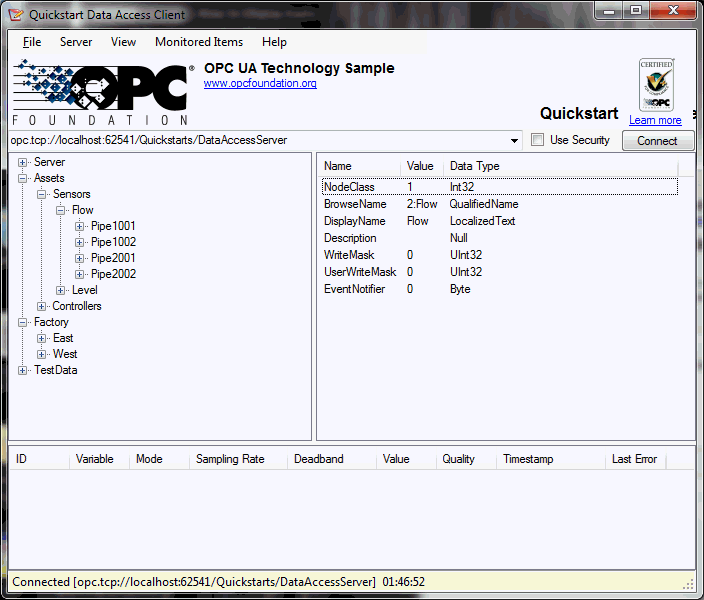Screen dimensions: 704x600
Task: Select the EventNotifier attribute row
Action: [x=500, y=289]
